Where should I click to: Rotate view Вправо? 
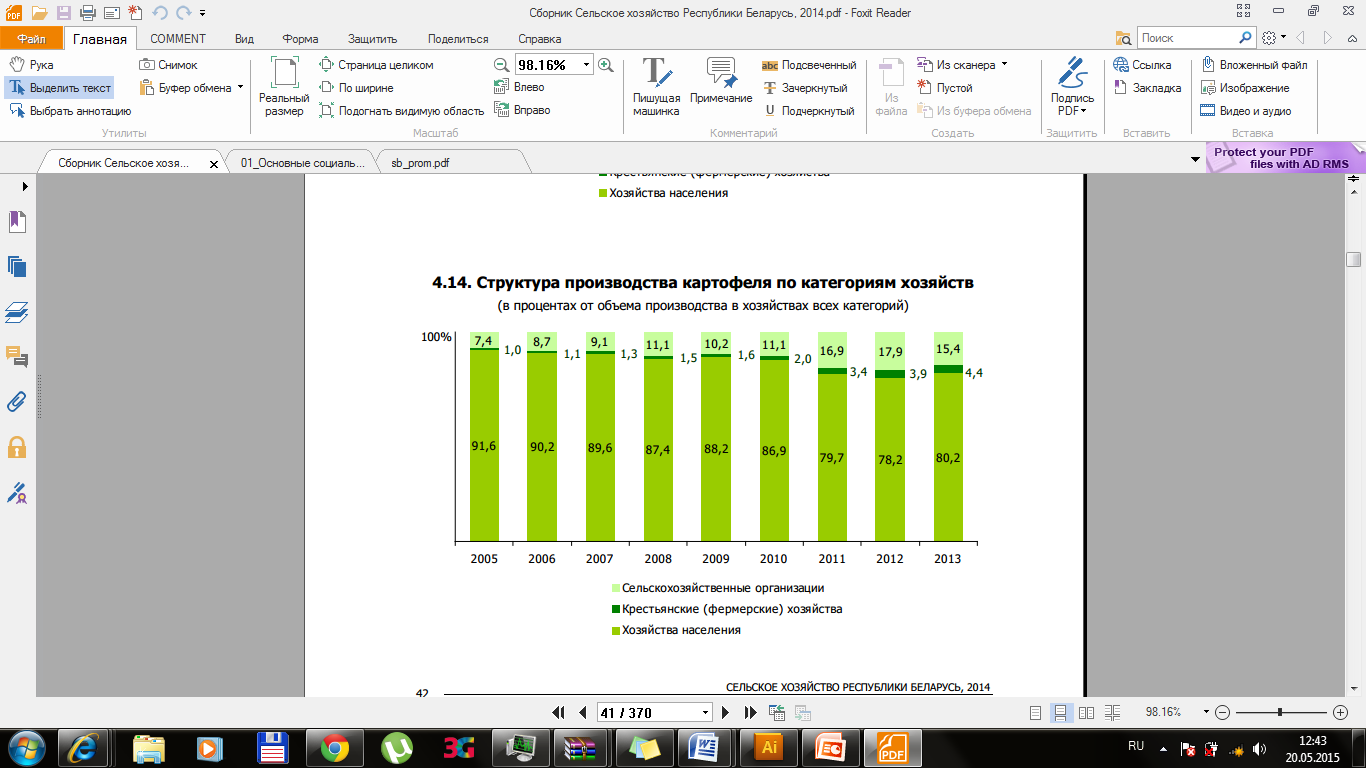click(522, 110)
